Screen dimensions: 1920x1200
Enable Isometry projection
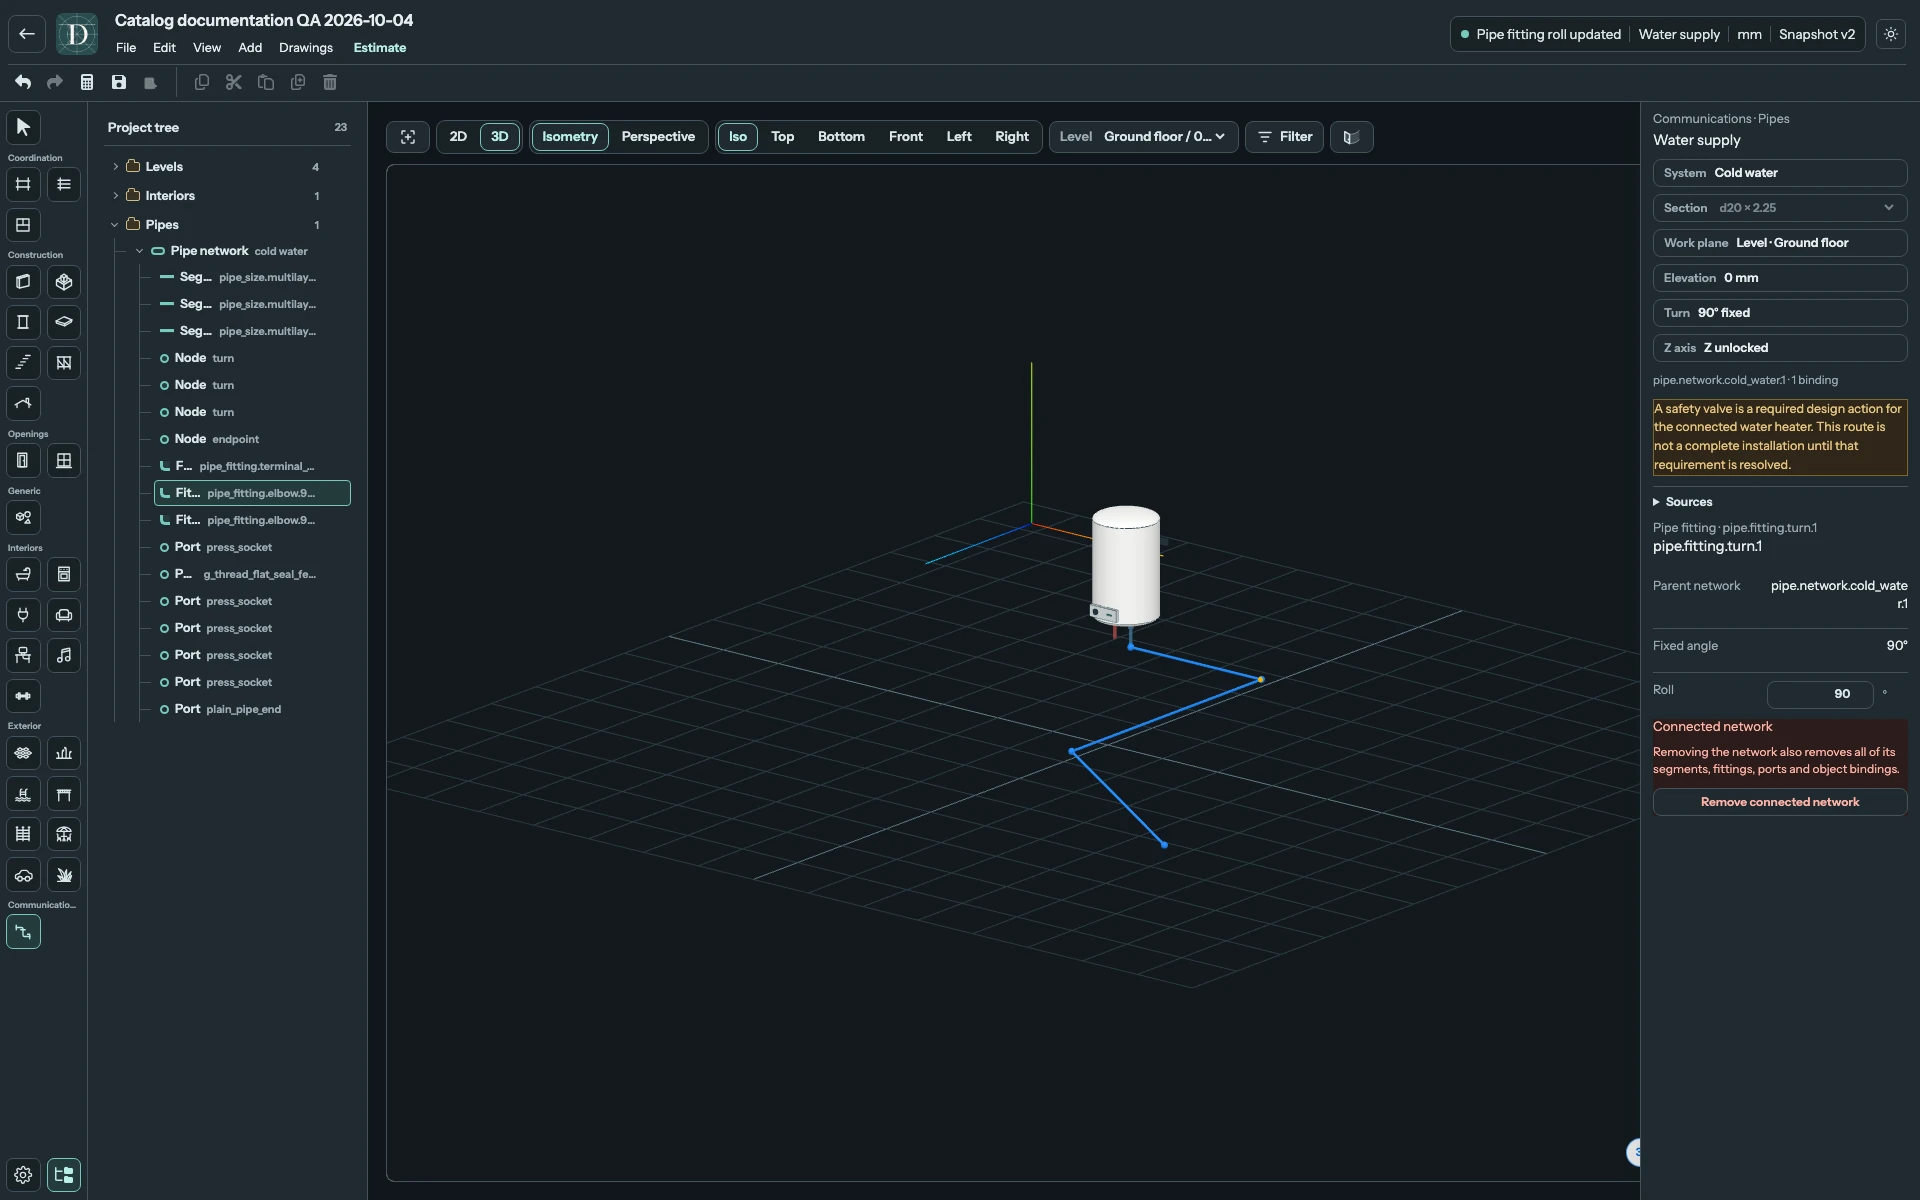click(570, 137)
